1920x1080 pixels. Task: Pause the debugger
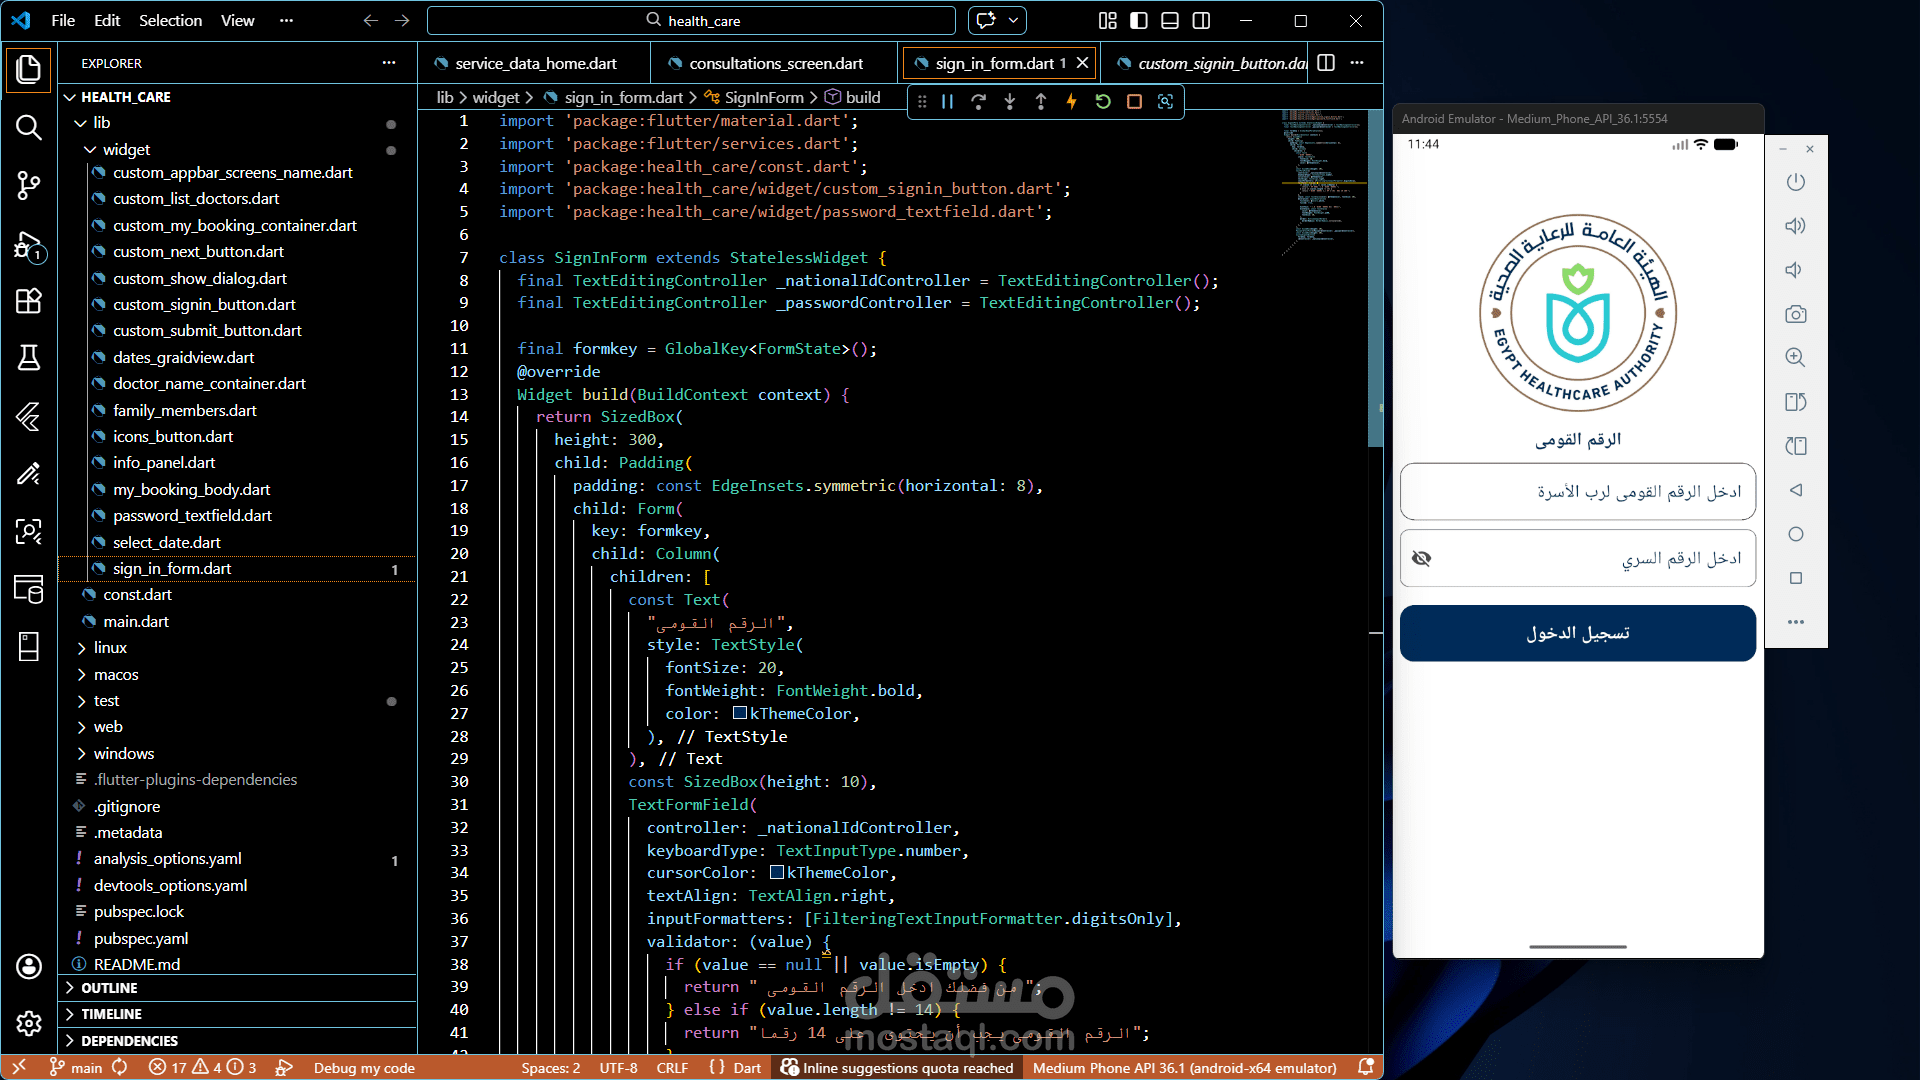click(x=947, y=101)
